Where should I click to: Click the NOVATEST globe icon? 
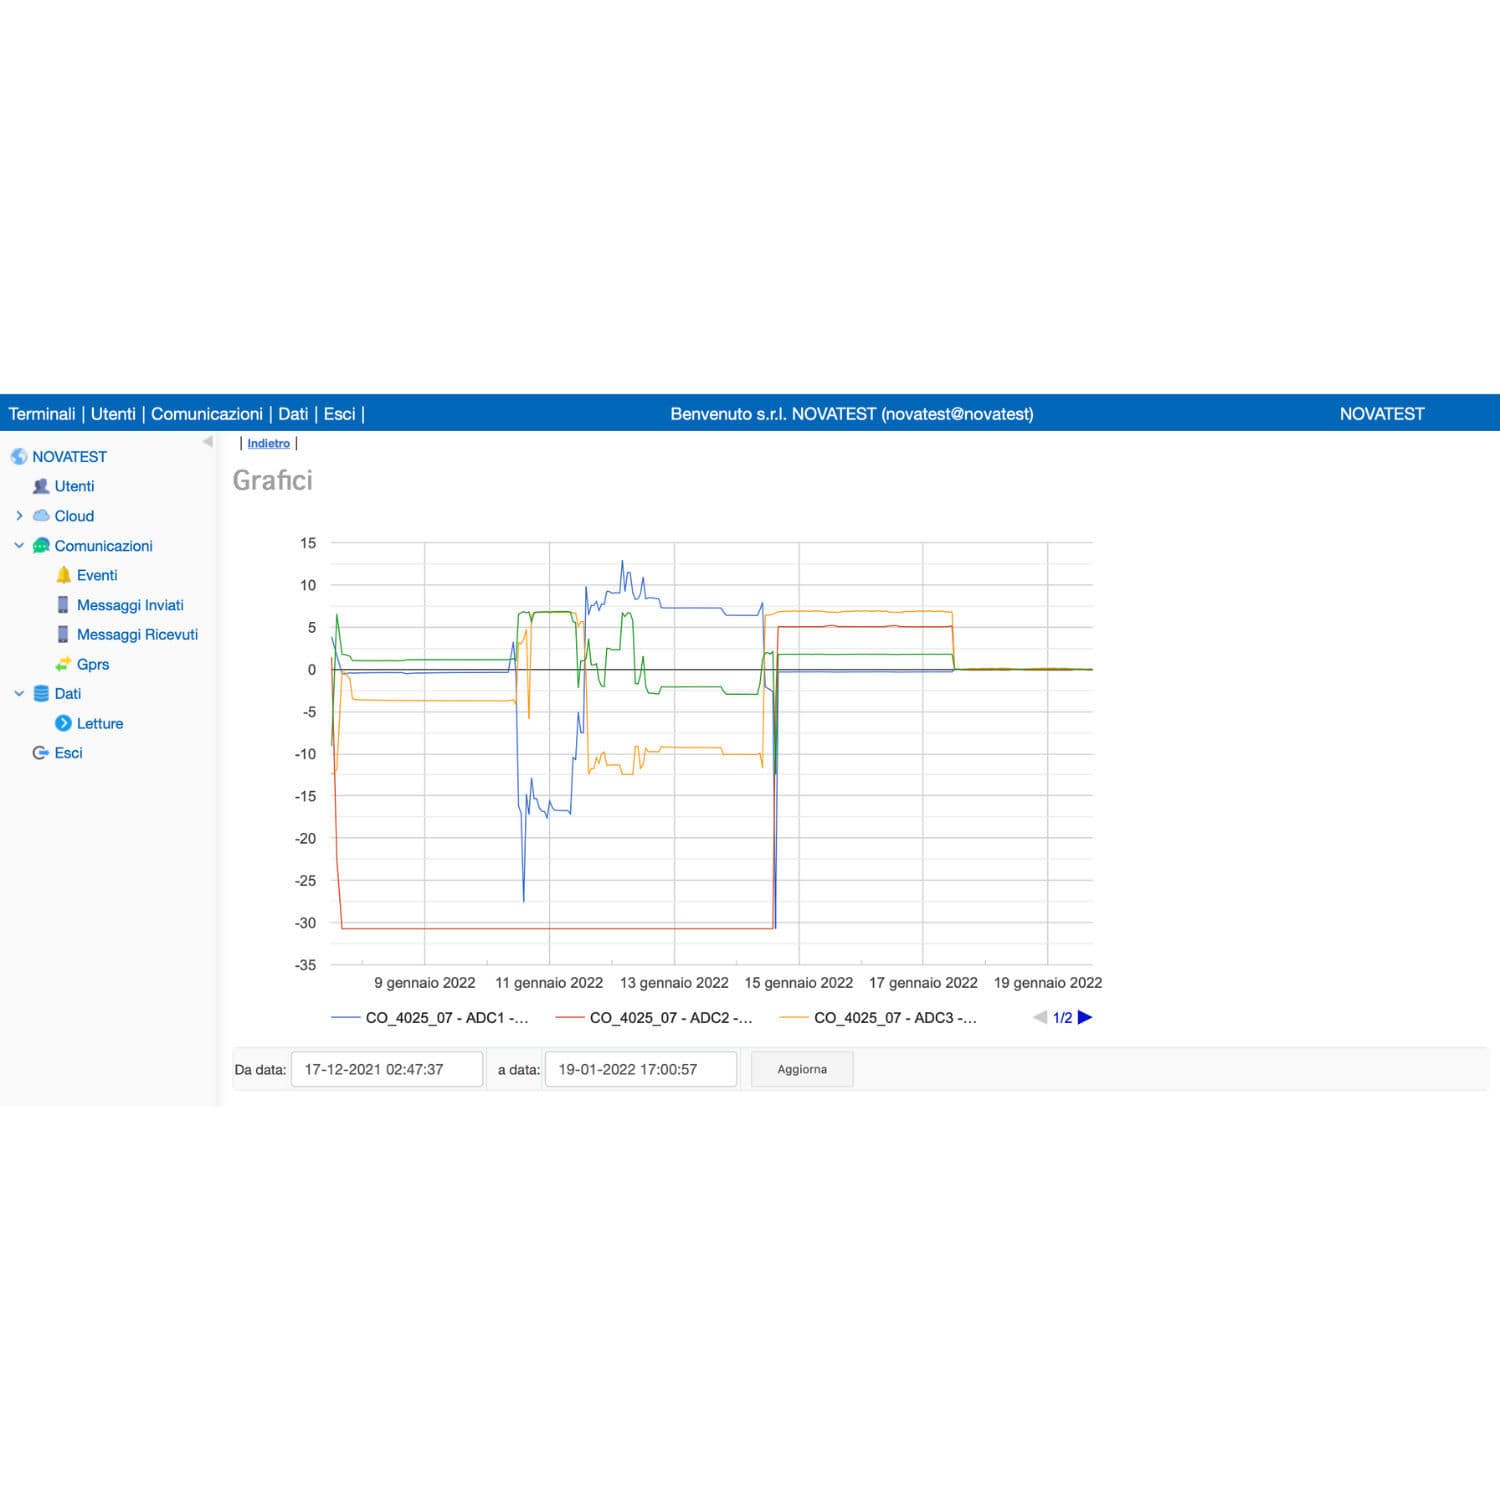(18, 456)
